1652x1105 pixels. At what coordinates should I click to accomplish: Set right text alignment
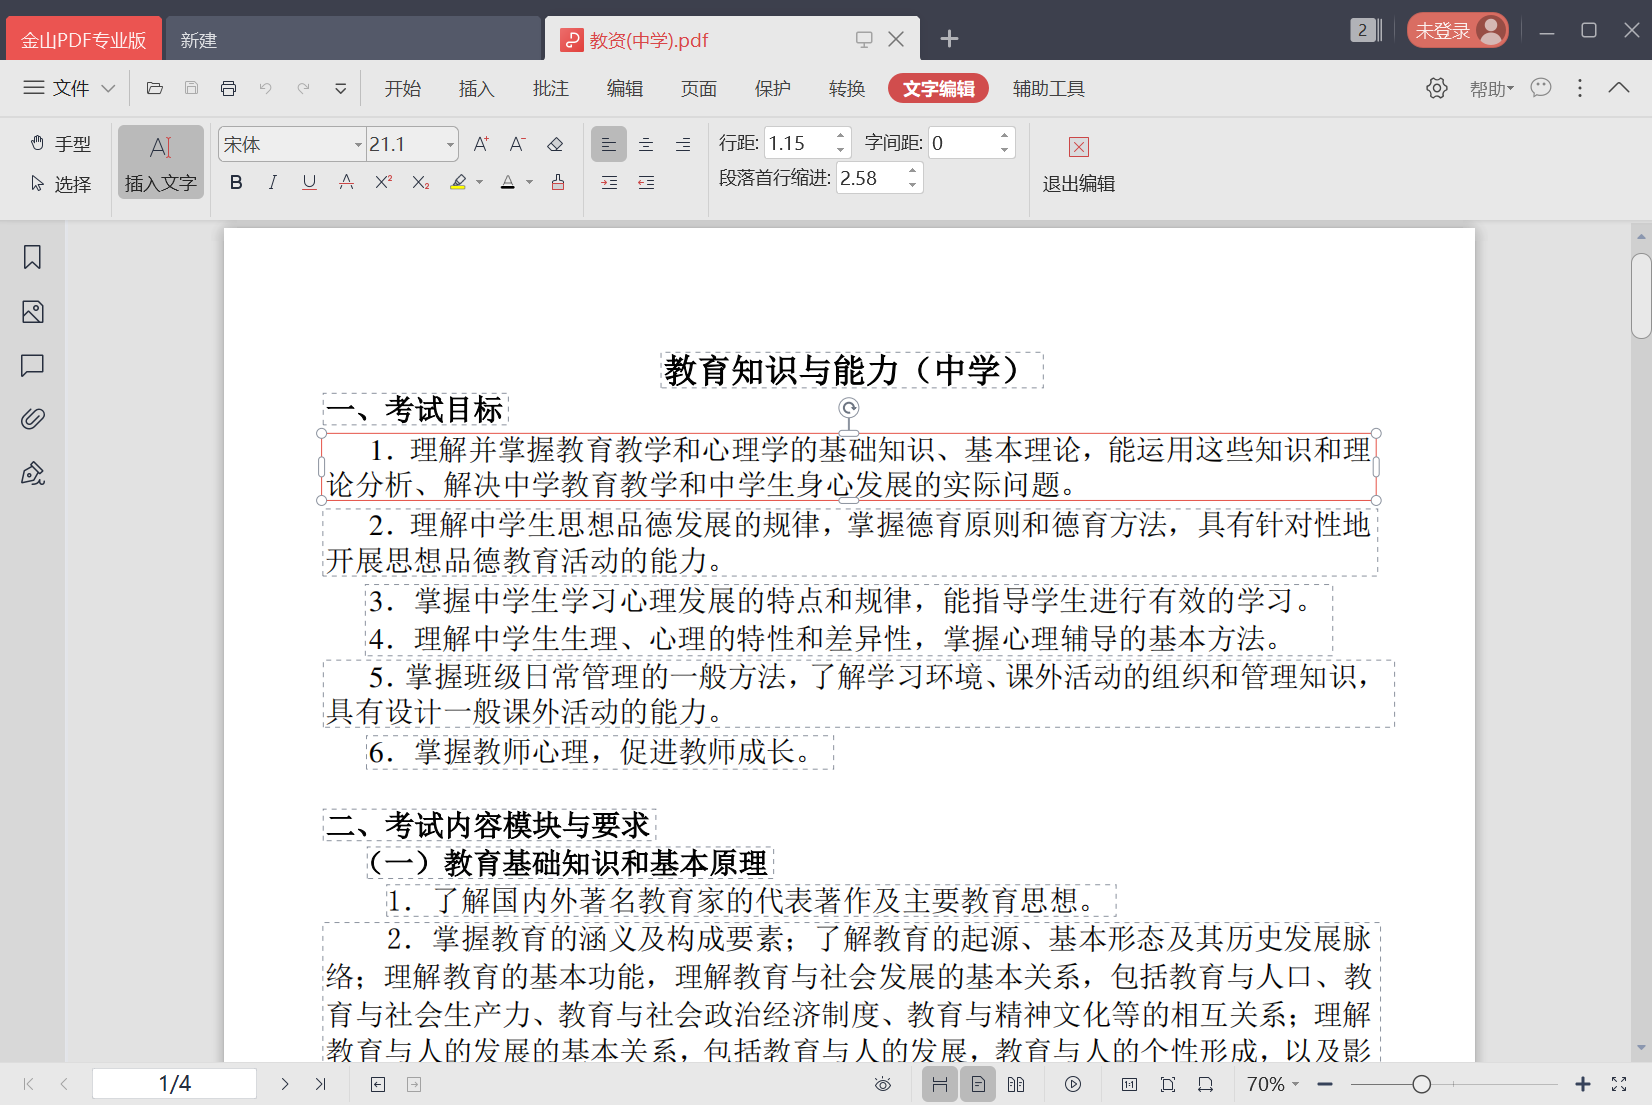pyautogui.click(x=683, y=144)
